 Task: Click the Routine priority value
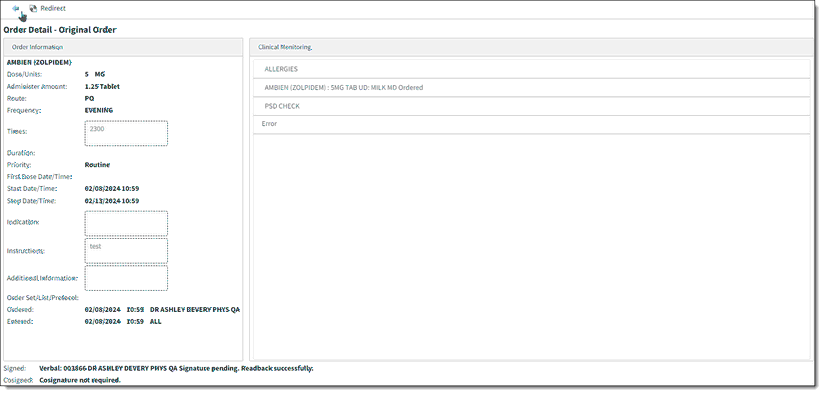click(x=97, y=165)
